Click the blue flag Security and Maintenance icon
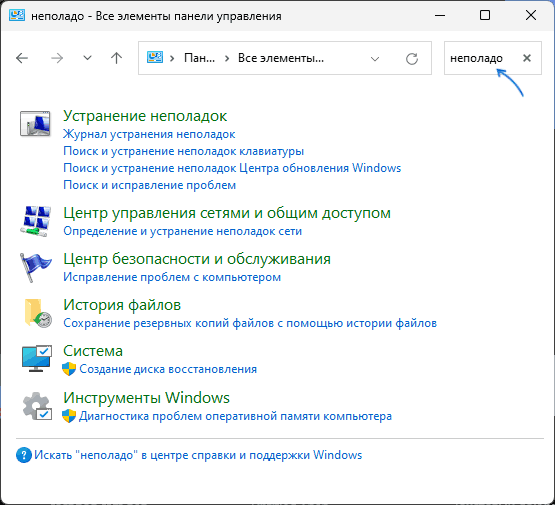Viewport: 555px width, 505px height. pos(35,267)
